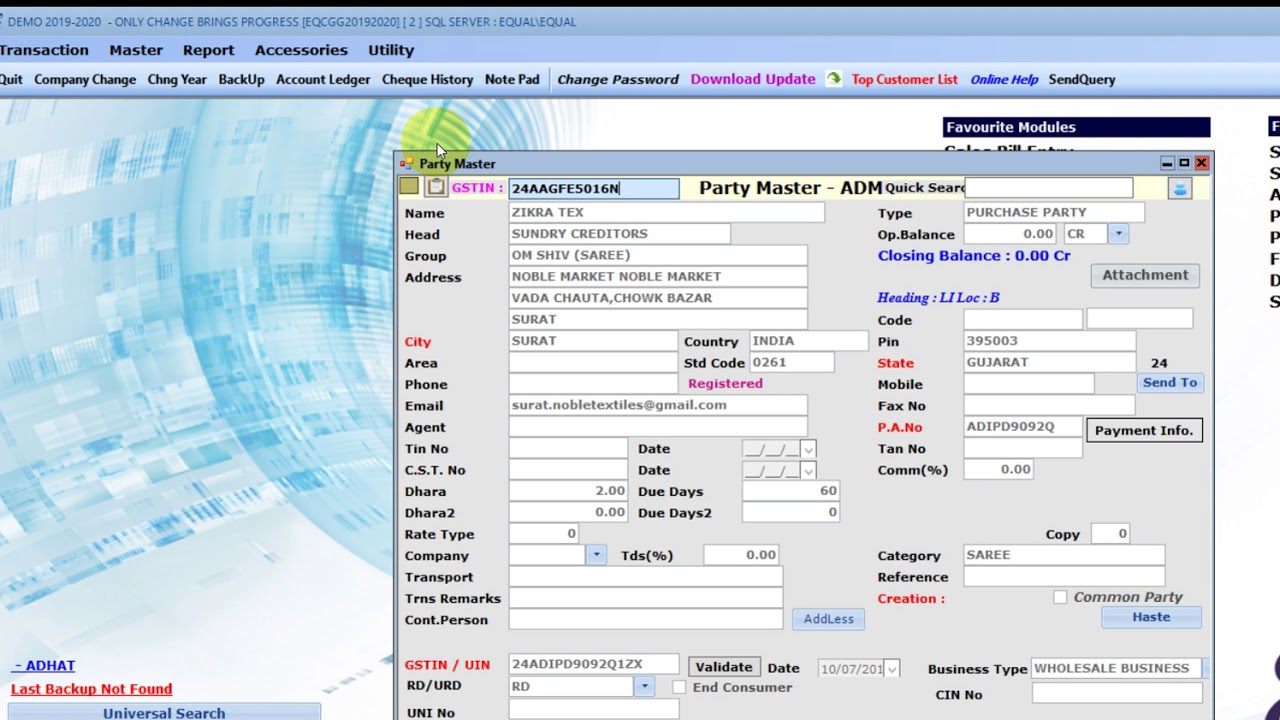
Task: Click the Due Days field showing 60
Action: pos(791,491)
